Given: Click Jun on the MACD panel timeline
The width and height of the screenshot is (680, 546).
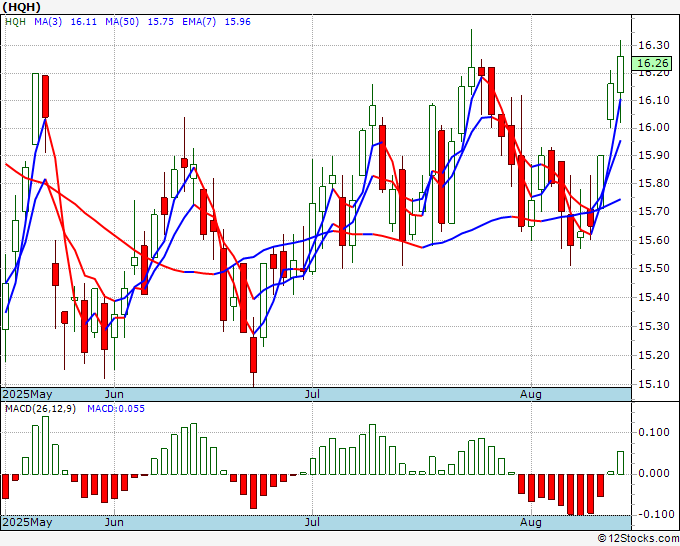Looking at the screenshot, I should (114, 522).
